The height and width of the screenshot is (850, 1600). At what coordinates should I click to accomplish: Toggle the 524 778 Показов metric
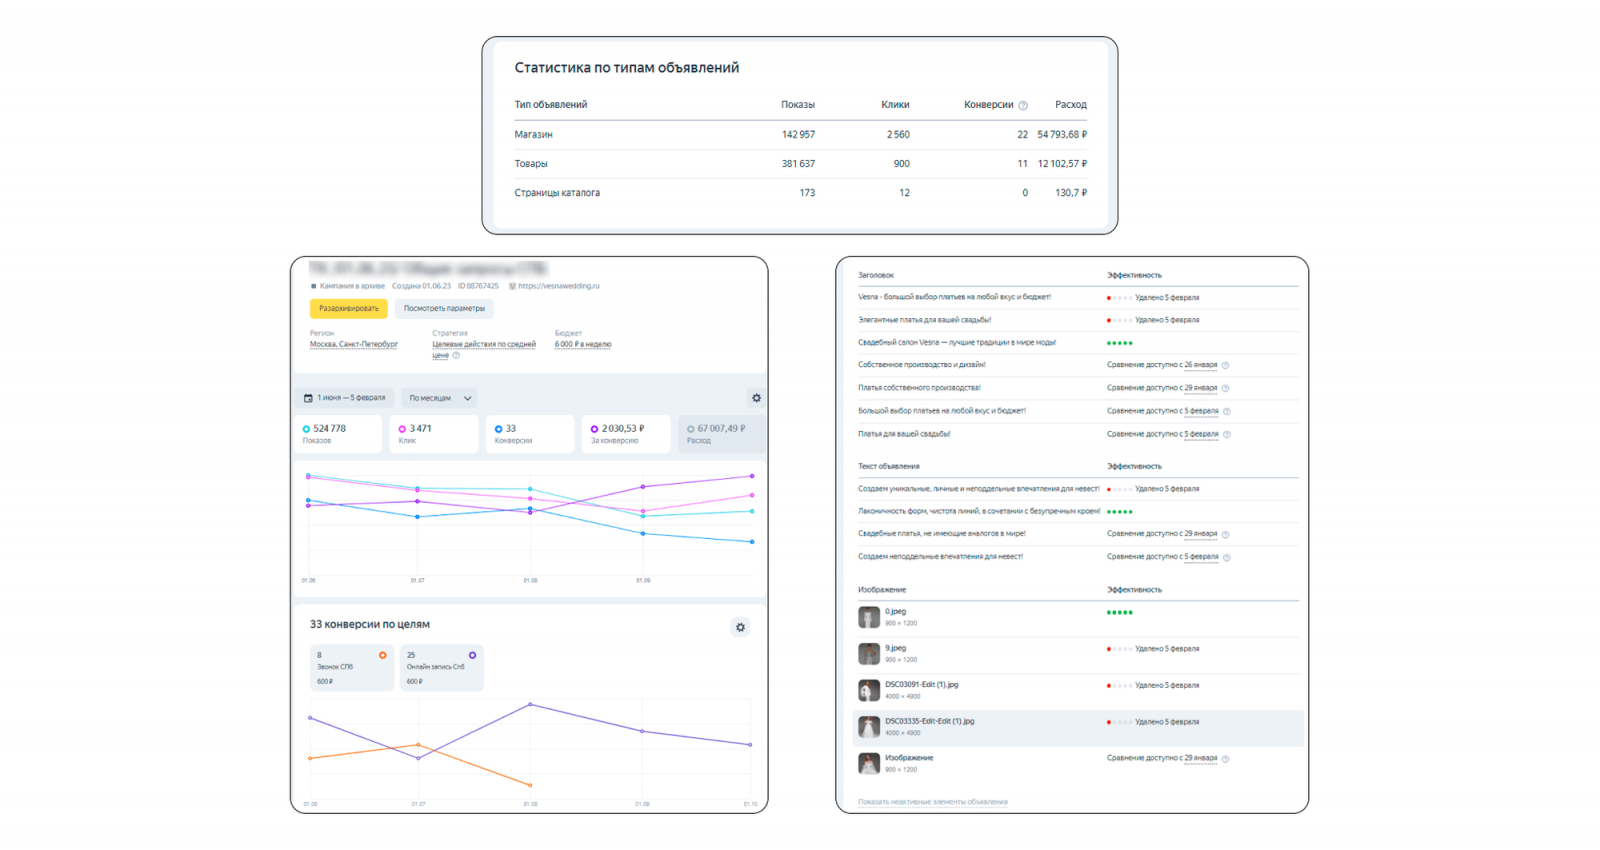point(339,434)
